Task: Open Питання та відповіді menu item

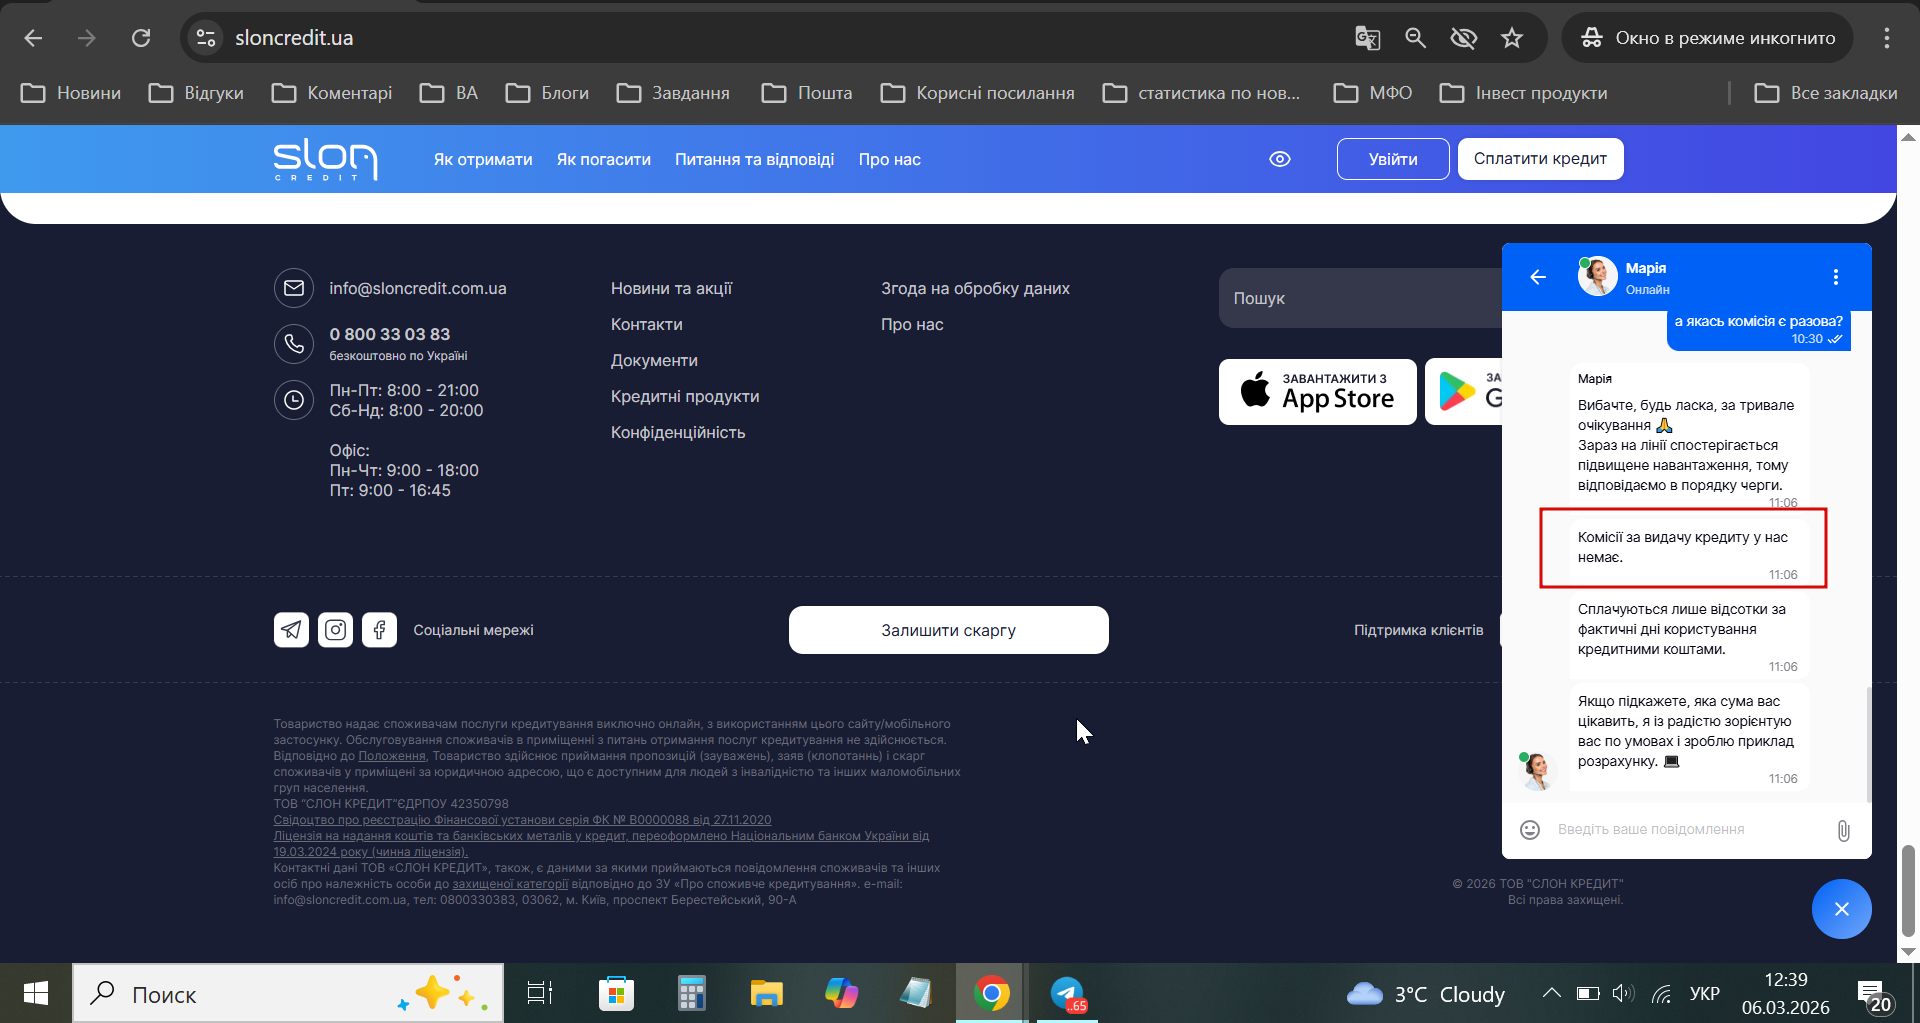Action: 754,159
